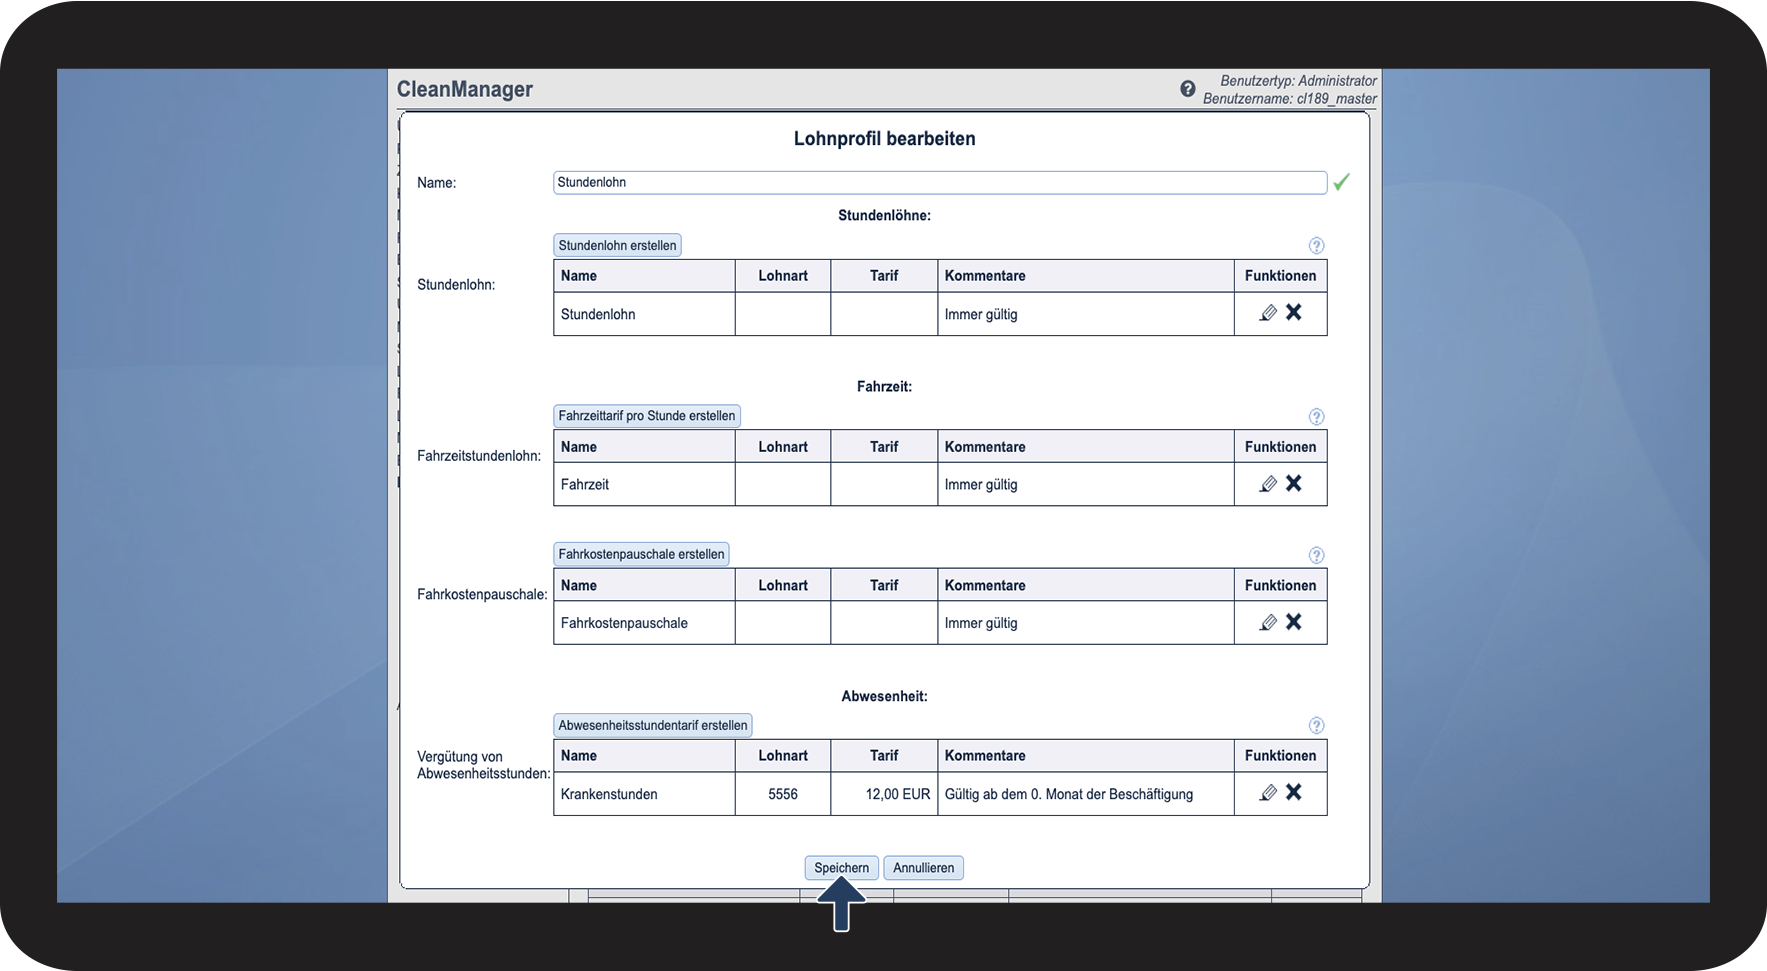Select the Stundenlohn cell in the rates table
The height and width of the screenshot is (971, 1767).
[x=644, y=314]
